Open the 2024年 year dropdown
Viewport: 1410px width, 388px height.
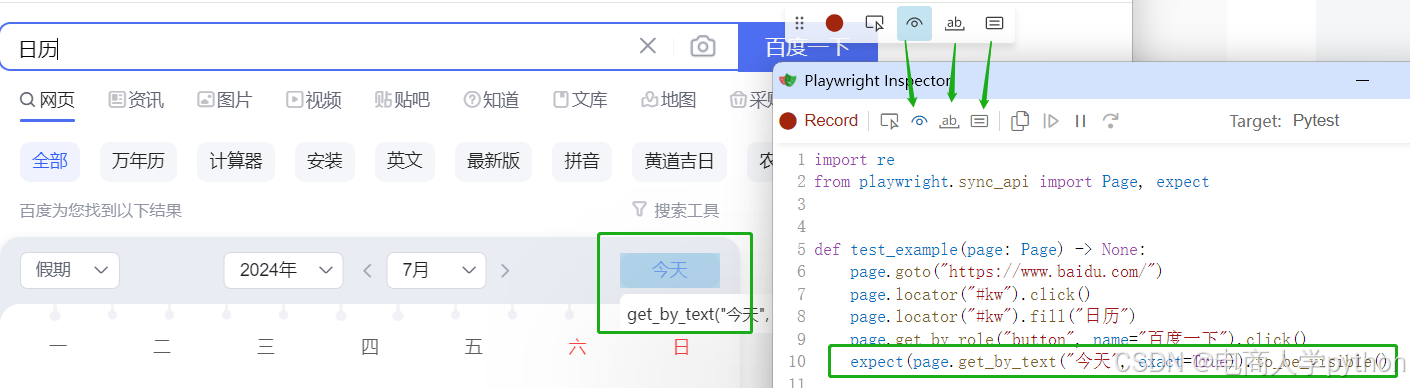click(x=284, y=270)
